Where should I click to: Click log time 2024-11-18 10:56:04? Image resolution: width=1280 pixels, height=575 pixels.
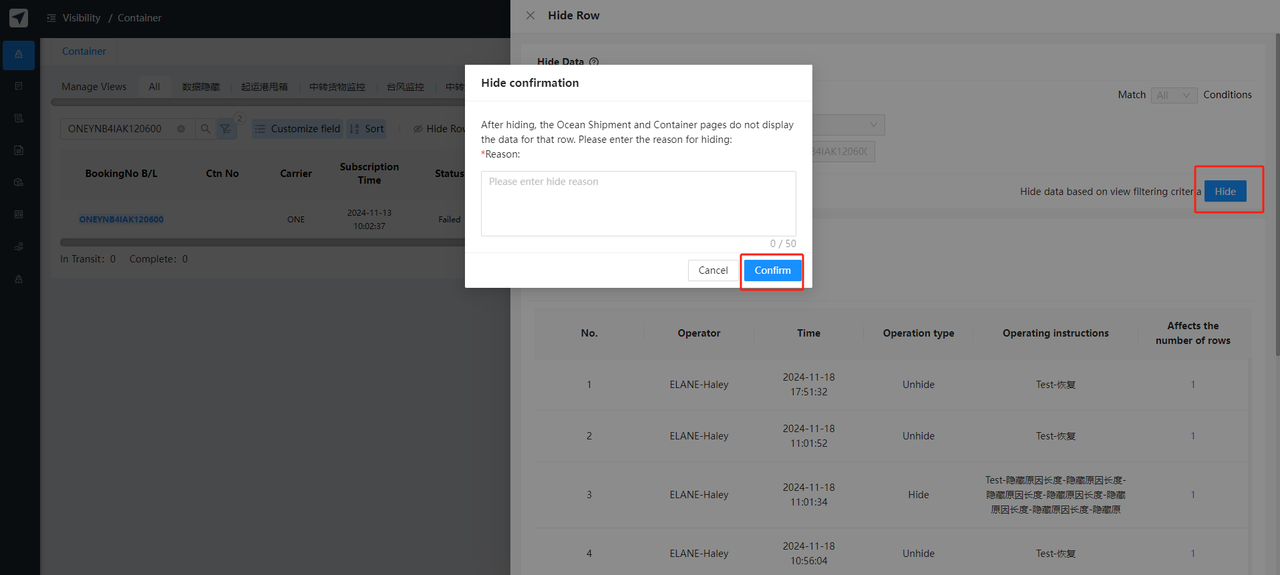809,553
